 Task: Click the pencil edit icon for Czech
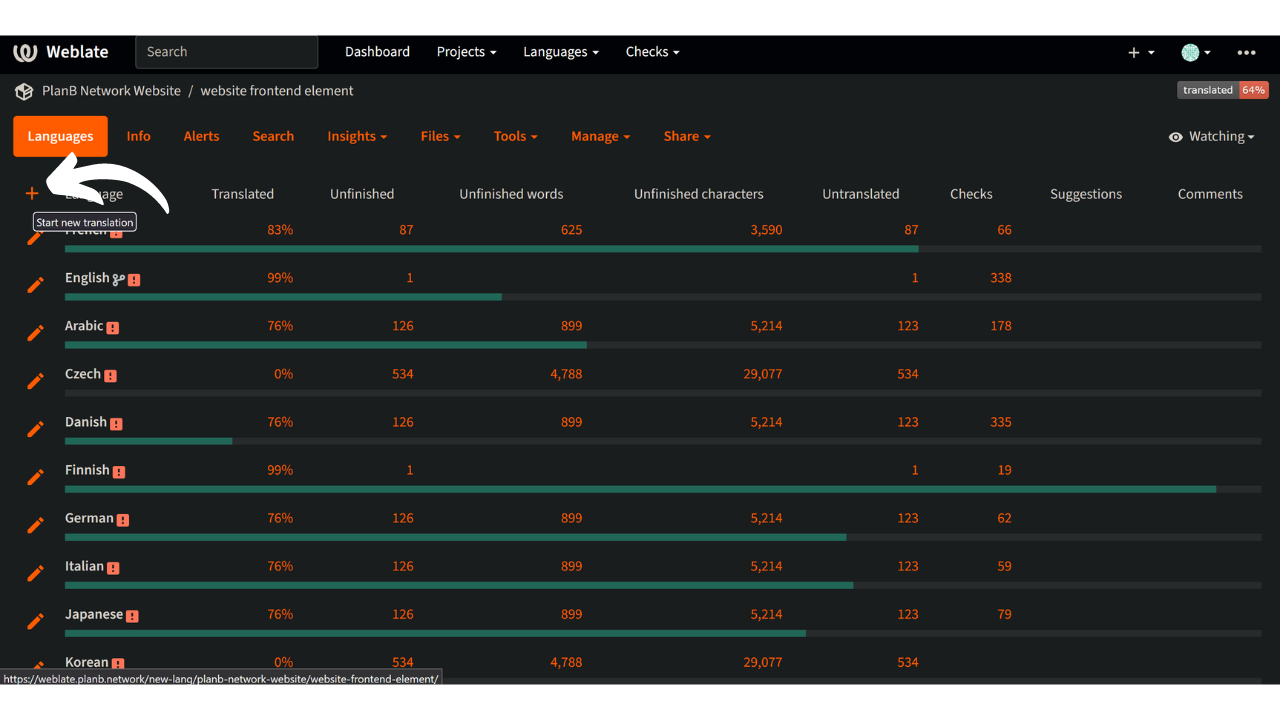pyautogui.click(x=35, y=381)
